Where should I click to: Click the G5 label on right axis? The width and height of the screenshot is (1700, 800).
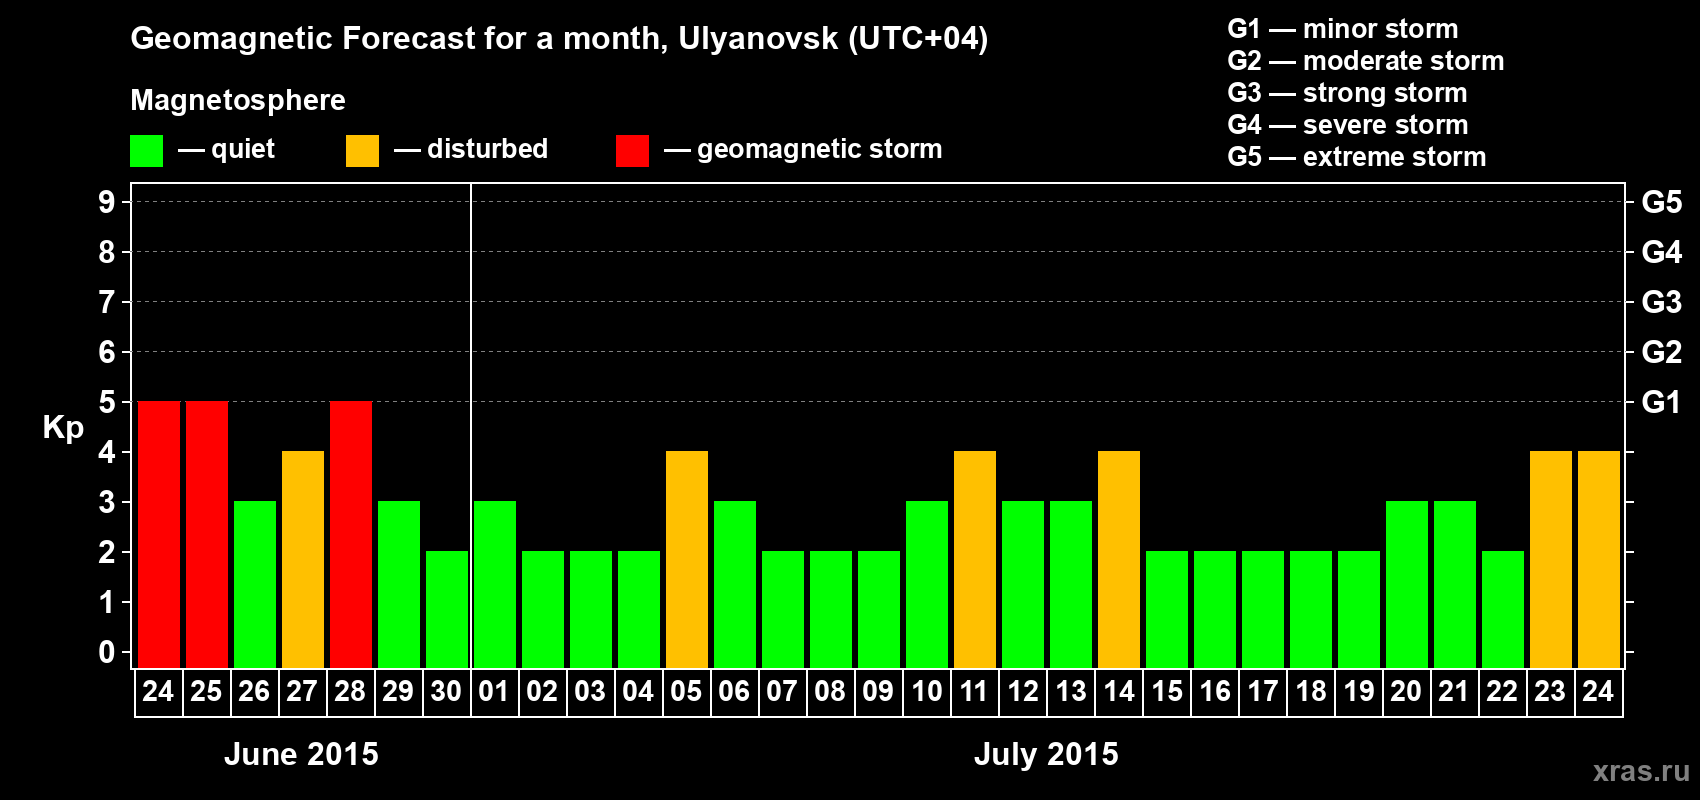1662,202
